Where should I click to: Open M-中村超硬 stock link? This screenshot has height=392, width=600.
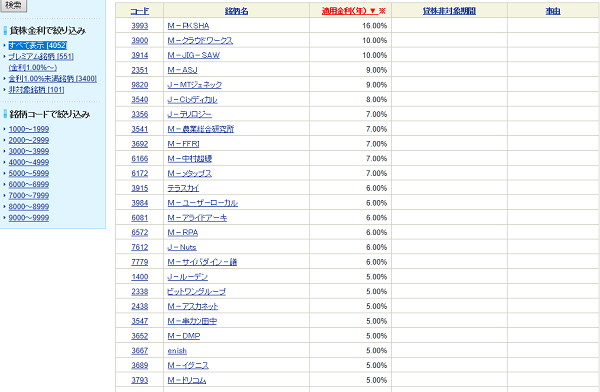click(x=190, y=158)
